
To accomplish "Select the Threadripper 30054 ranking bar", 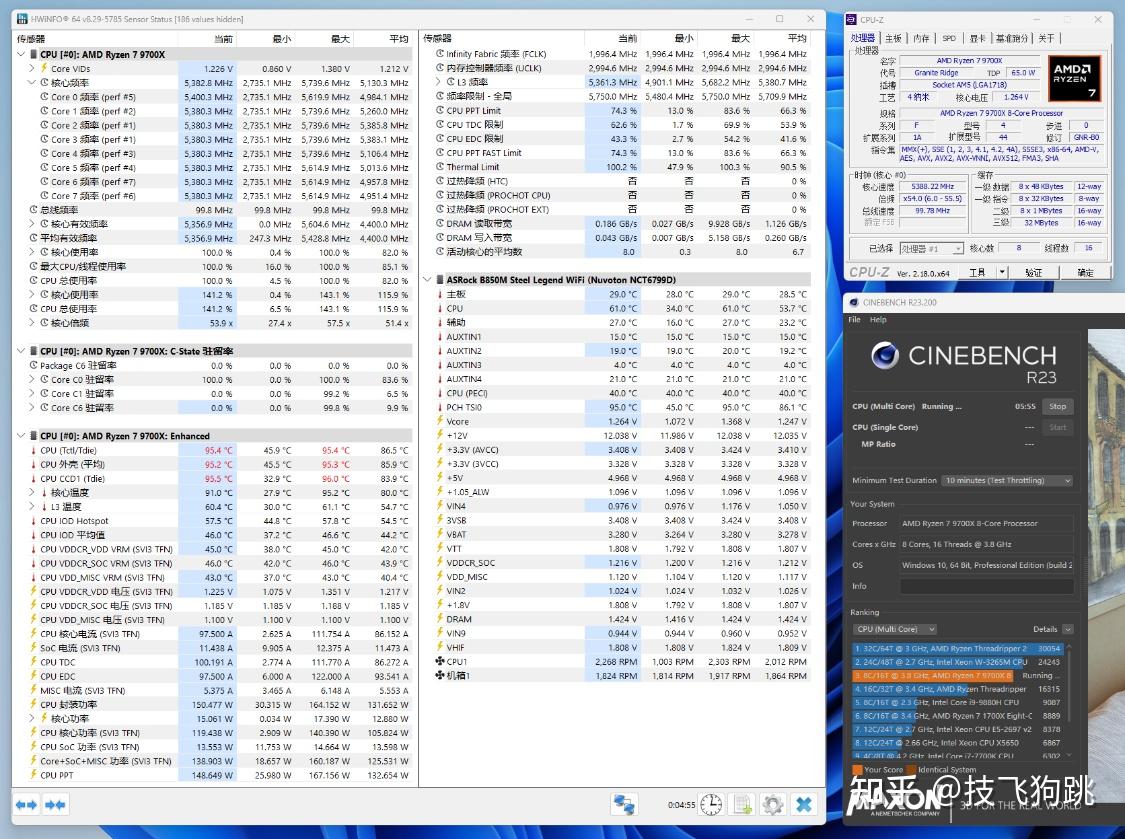I will [x=957, y=648].
